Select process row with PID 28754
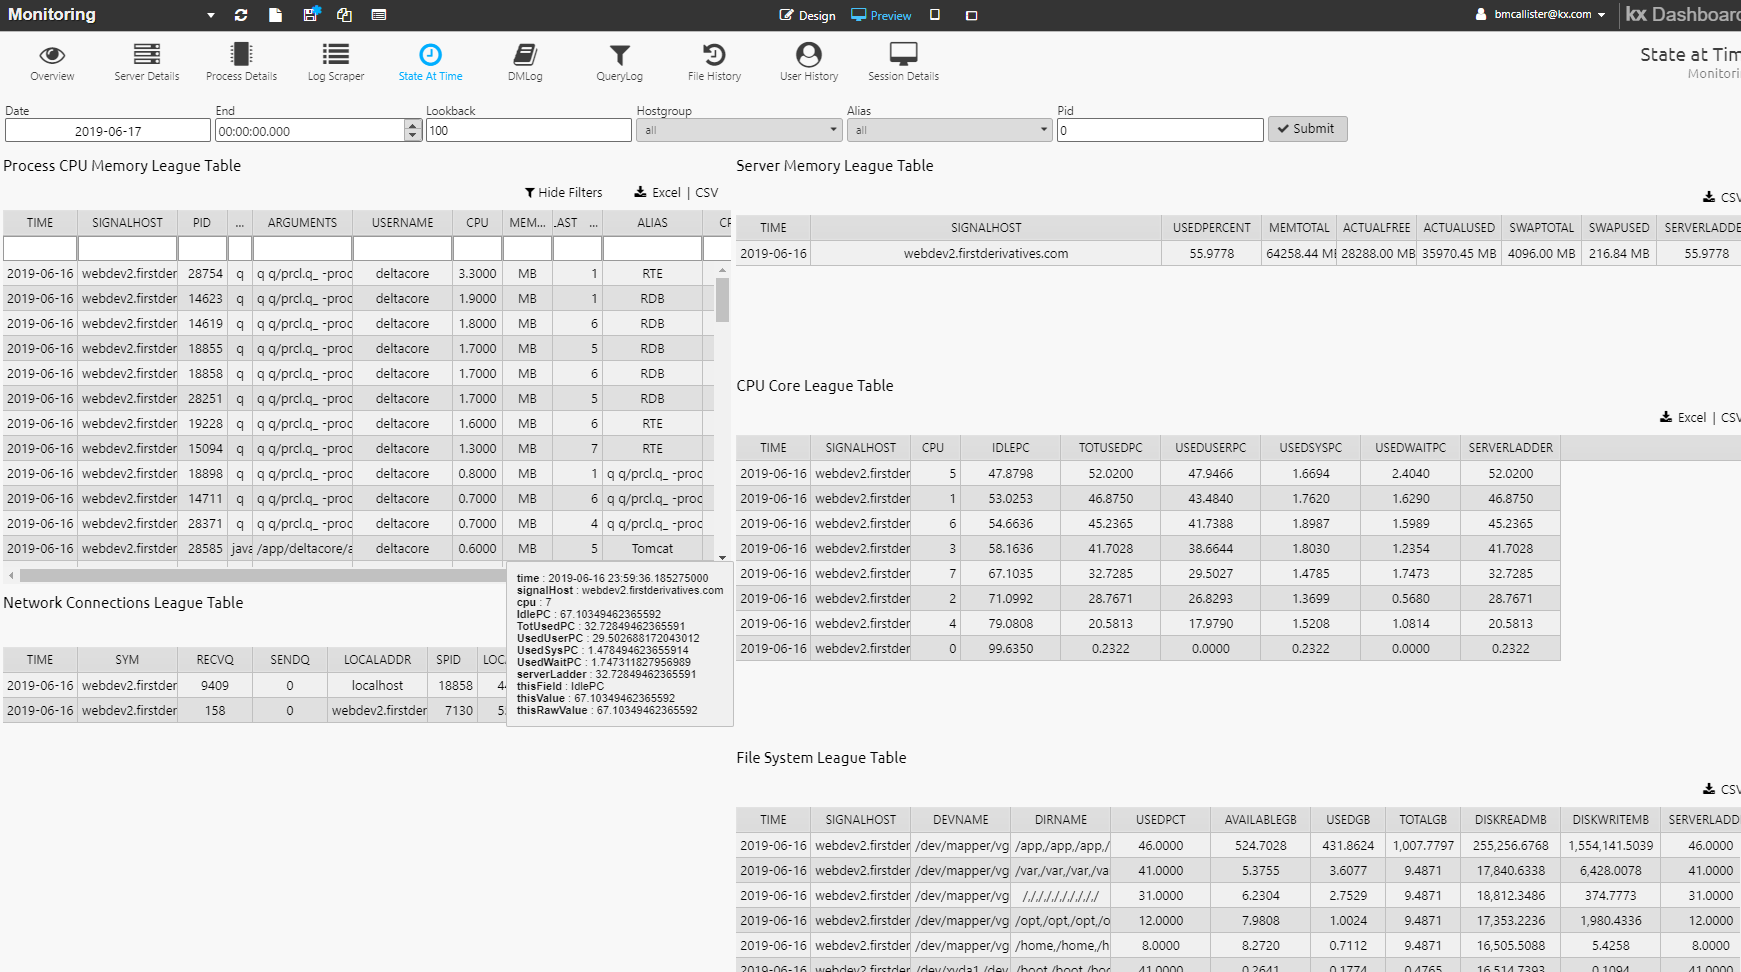Screen dimensions: 1741x972 [x=359, y=273]
